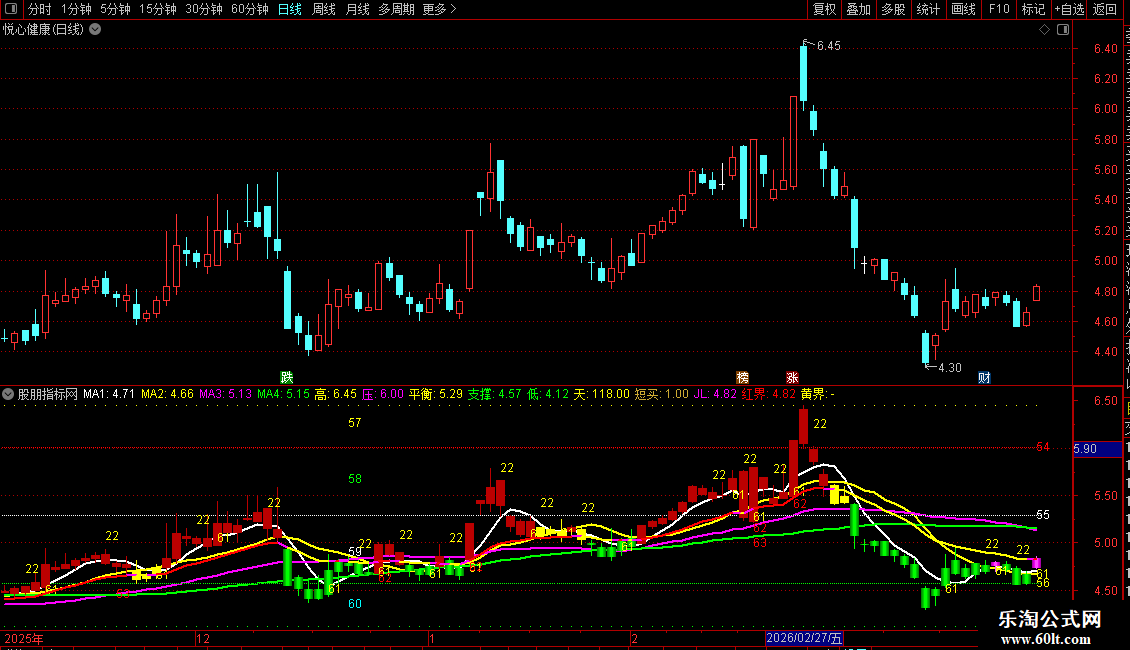1130x650 pixels.
Task: Click the red 涨 marker
Action: pos(792,378)
